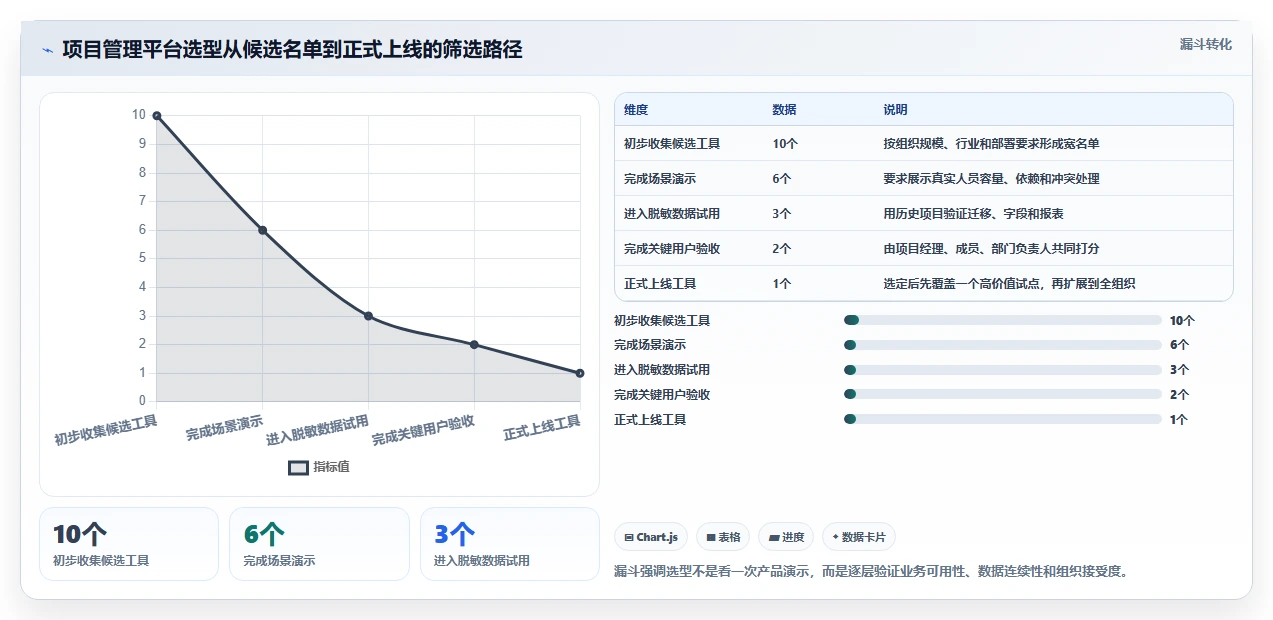Open the 10个 初步收集候选工具 summary card
The width and height of the screenshot is (1273, 620).
click(129, 544)
